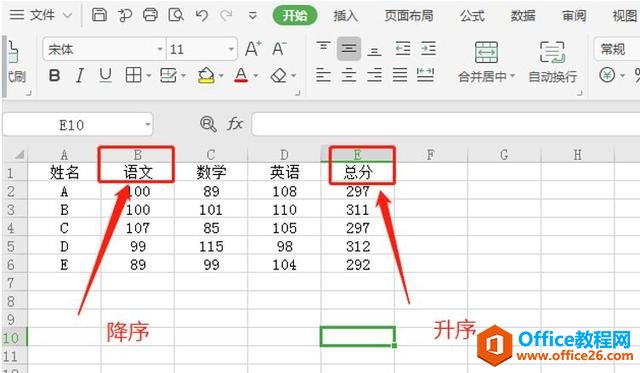Switch to the 插入 tab
The width and height of the screenshot is (640, 373).
point(345,16)
